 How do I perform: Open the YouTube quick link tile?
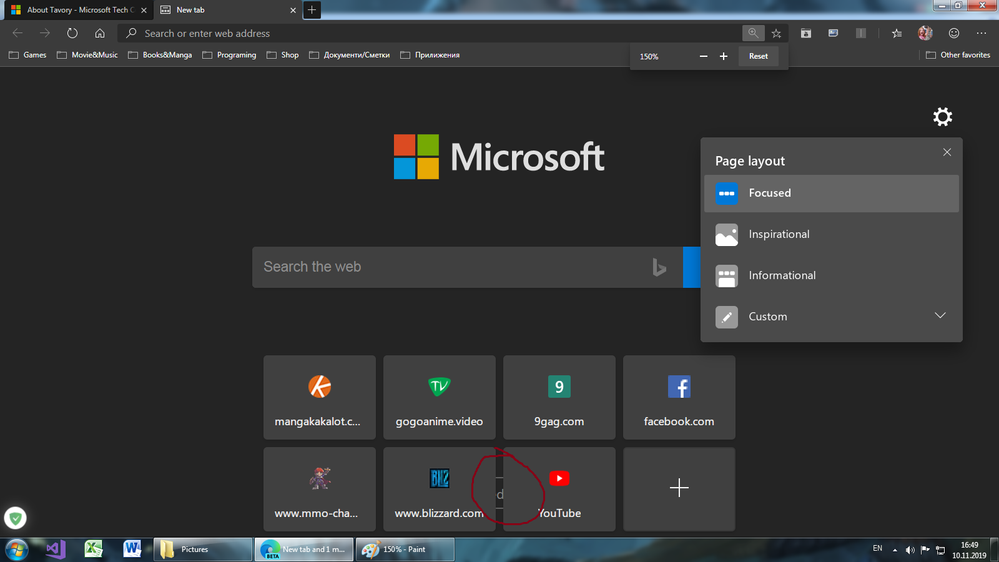pos(559,489)
